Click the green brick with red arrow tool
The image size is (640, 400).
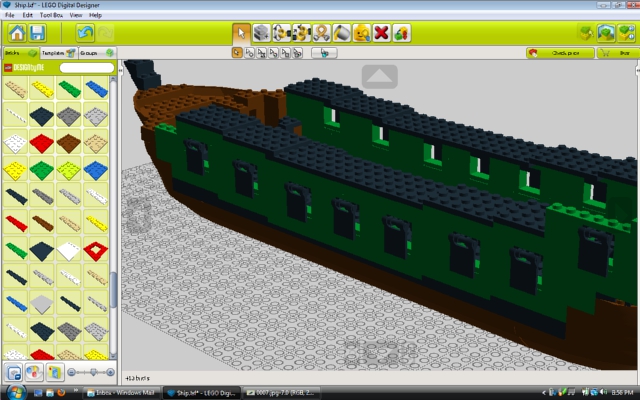tap(401, 33)
